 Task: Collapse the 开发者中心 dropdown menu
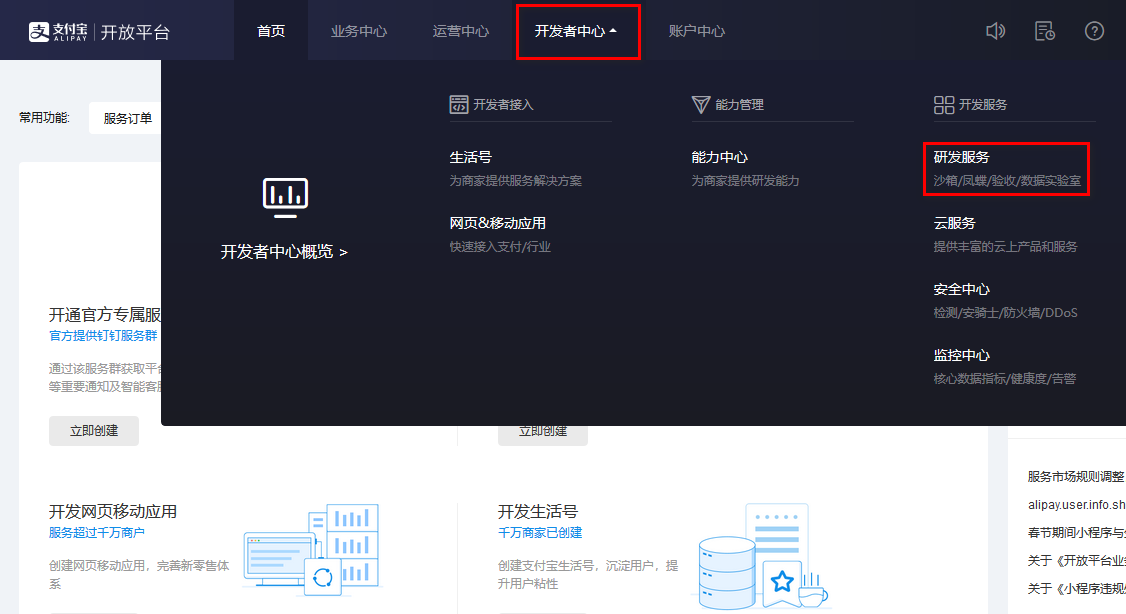(576, 31)
